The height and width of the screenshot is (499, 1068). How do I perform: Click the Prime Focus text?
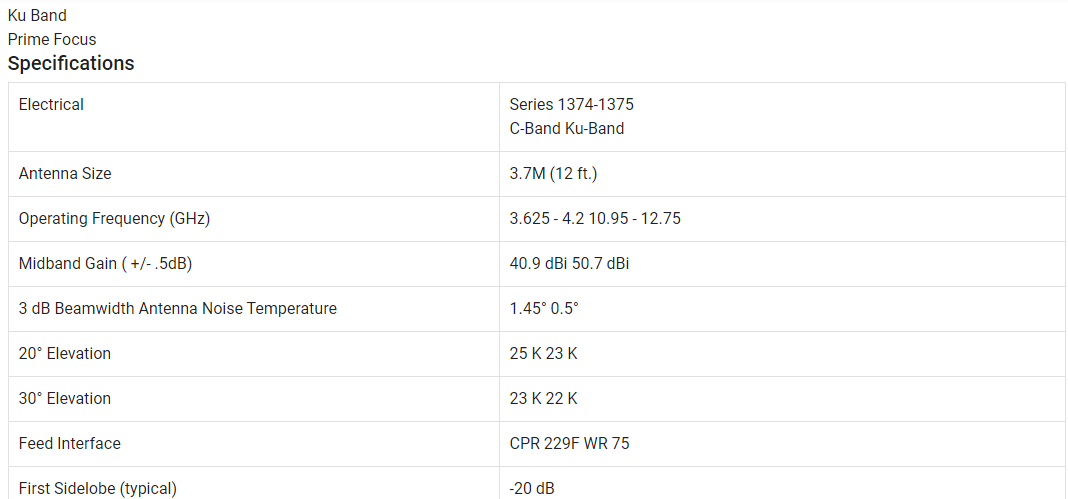(52, 39)
